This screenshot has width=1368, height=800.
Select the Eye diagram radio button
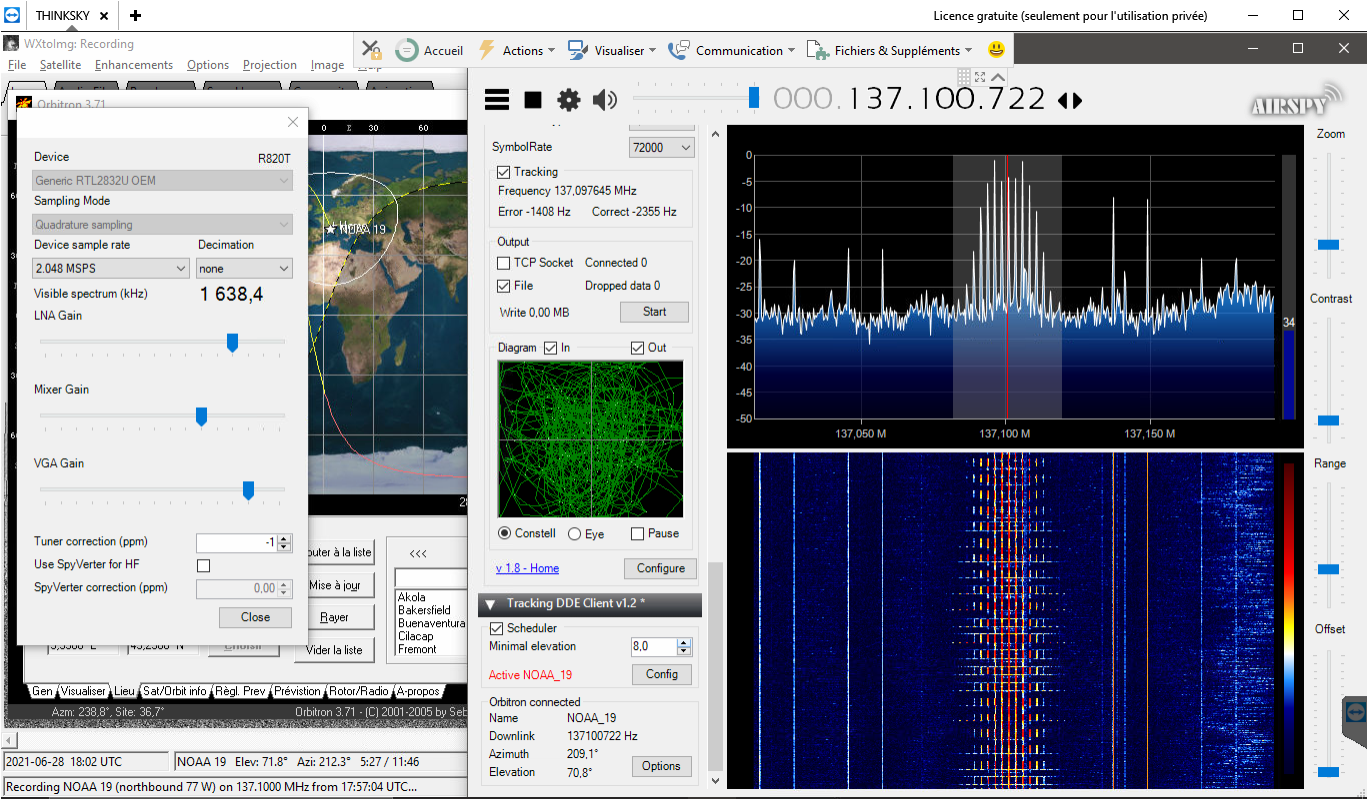[x=574, y=534]
